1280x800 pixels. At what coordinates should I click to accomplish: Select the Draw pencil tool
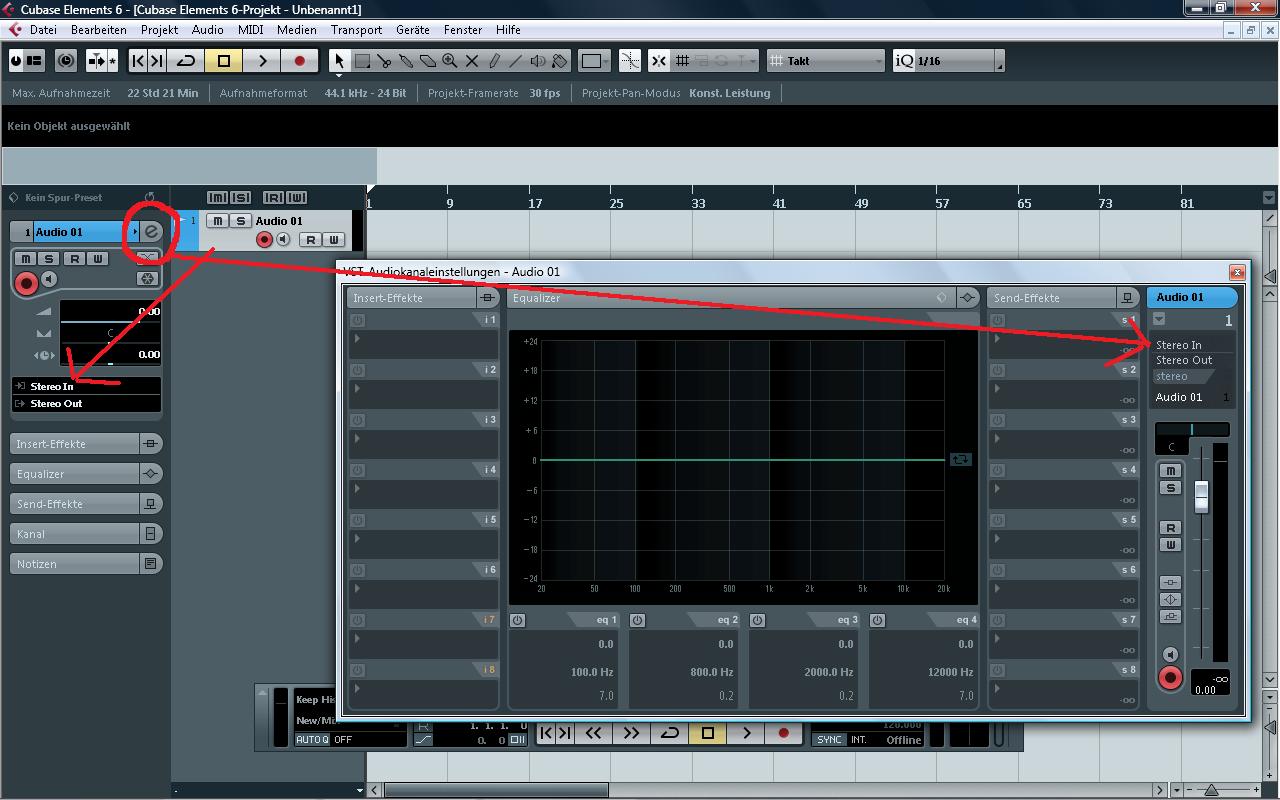click(x=494, y=61)
